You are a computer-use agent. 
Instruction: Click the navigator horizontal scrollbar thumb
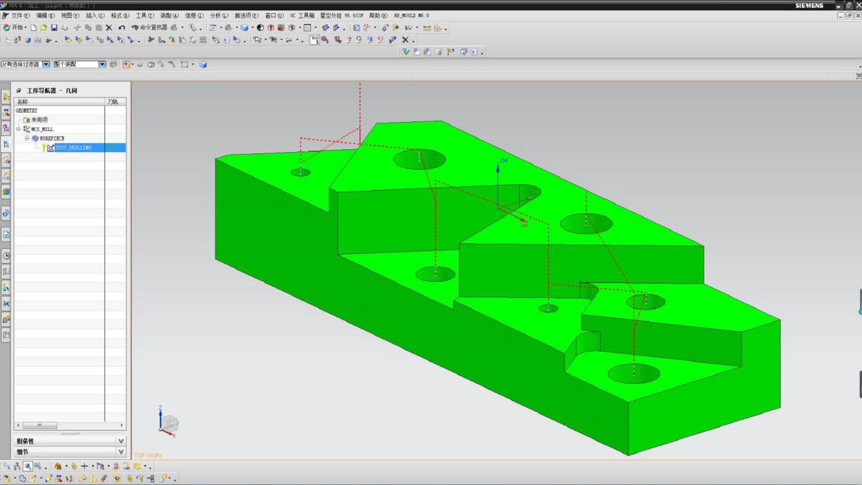[x=40, y=425]
